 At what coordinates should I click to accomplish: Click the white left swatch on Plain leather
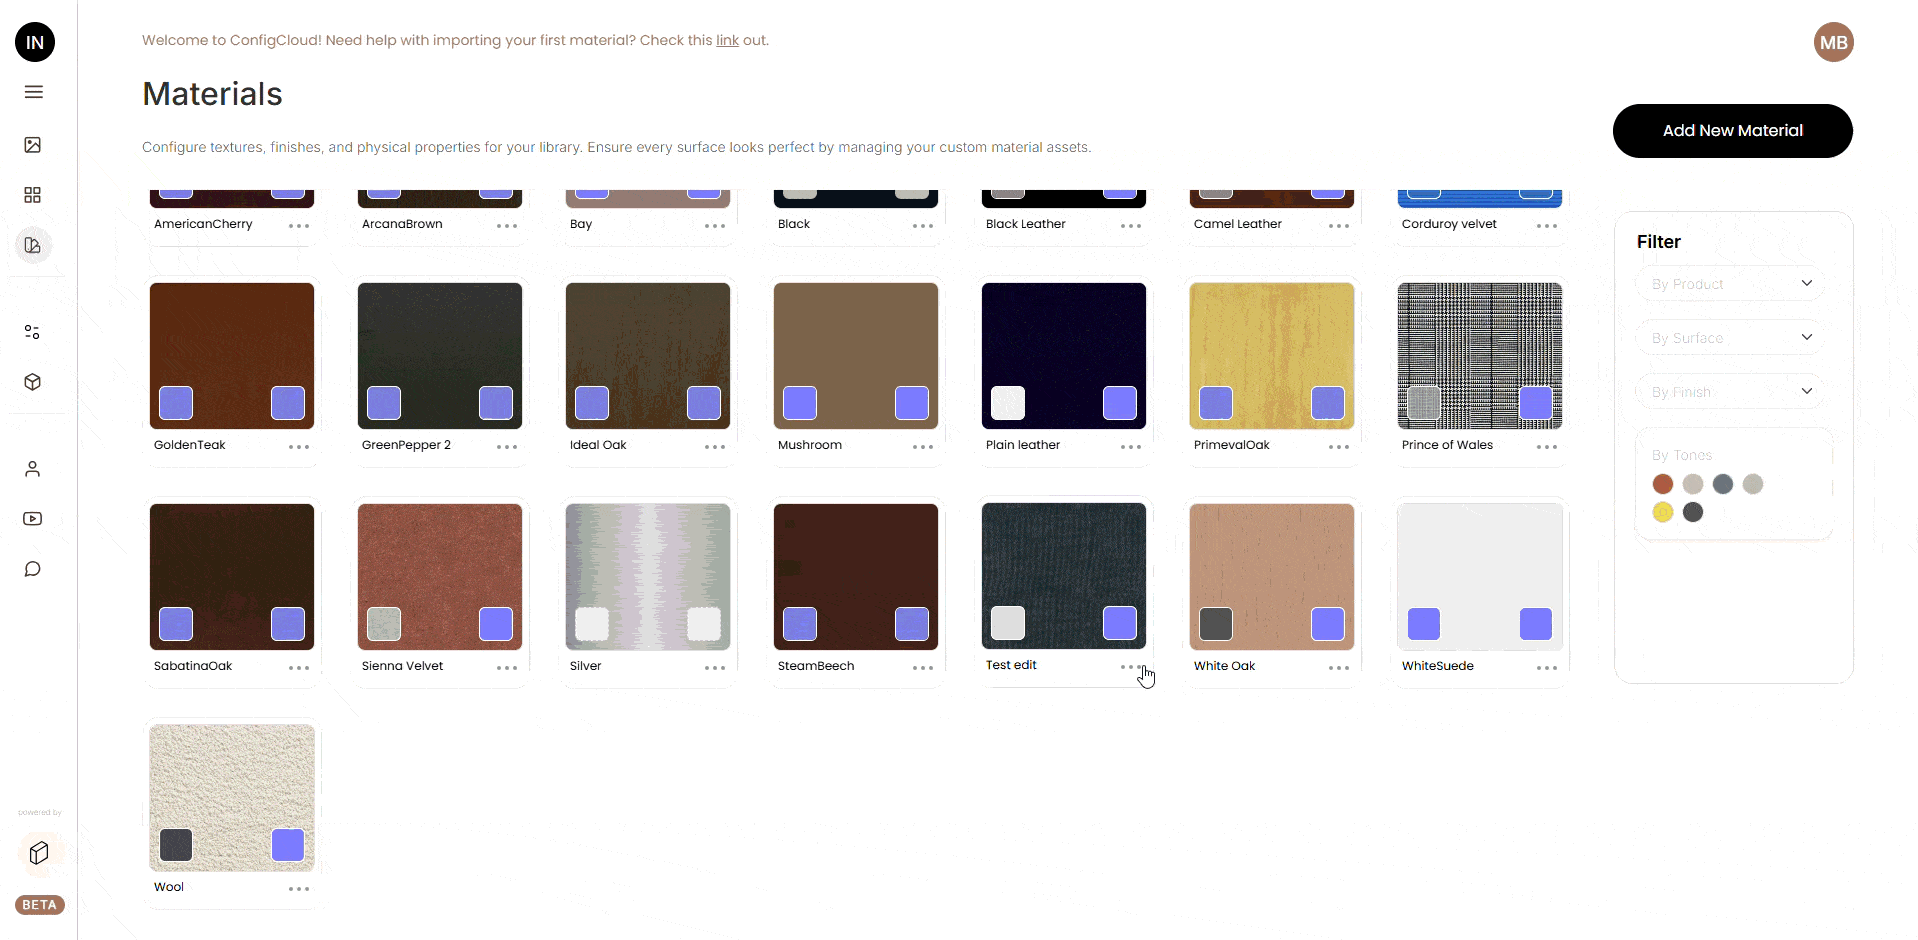tap(1008, 403)
